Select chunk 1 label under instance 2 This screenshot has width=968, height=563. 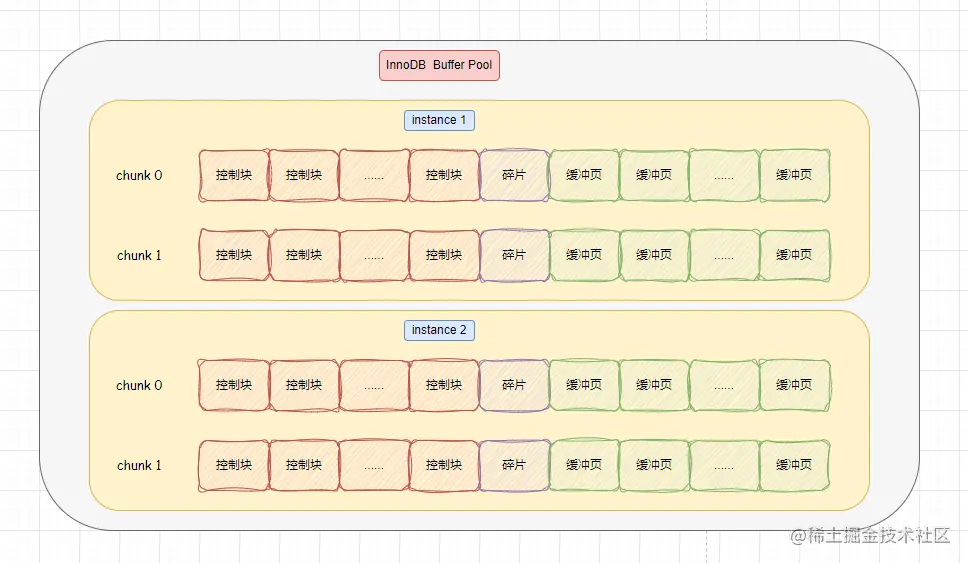click(139, 465)
